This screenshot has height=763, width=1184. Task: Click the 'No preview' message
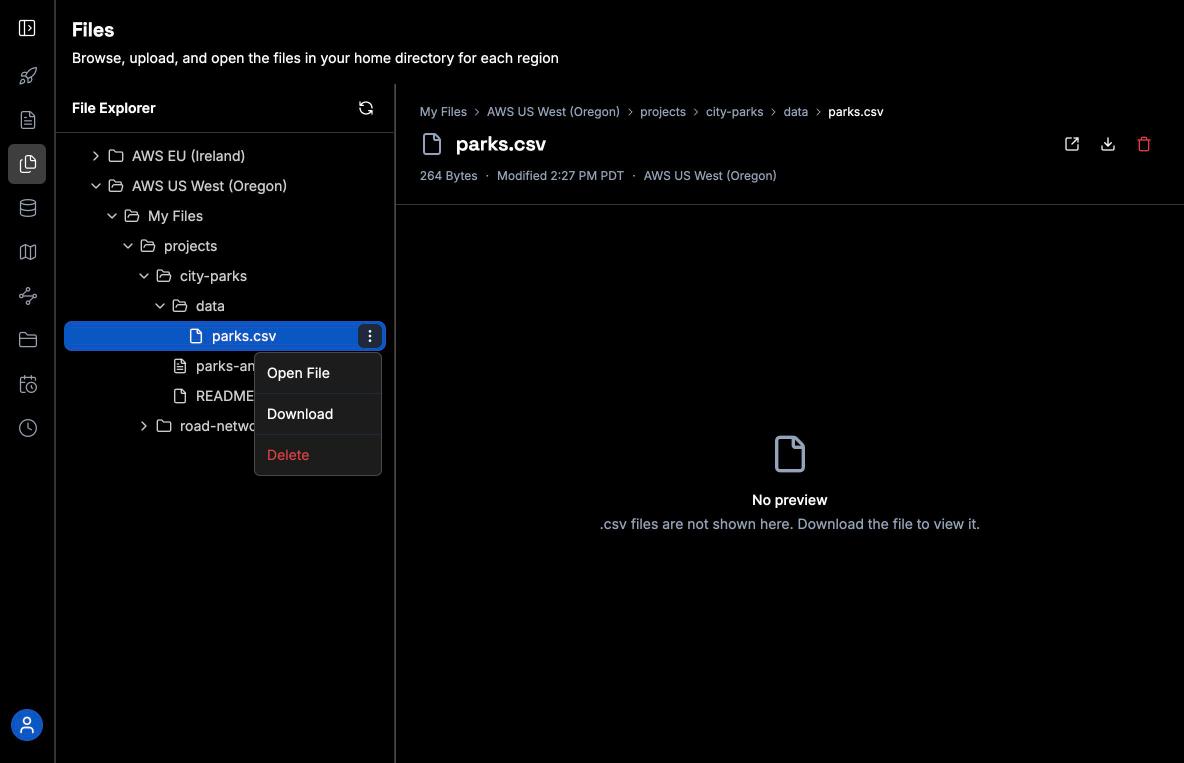[789, 500]
